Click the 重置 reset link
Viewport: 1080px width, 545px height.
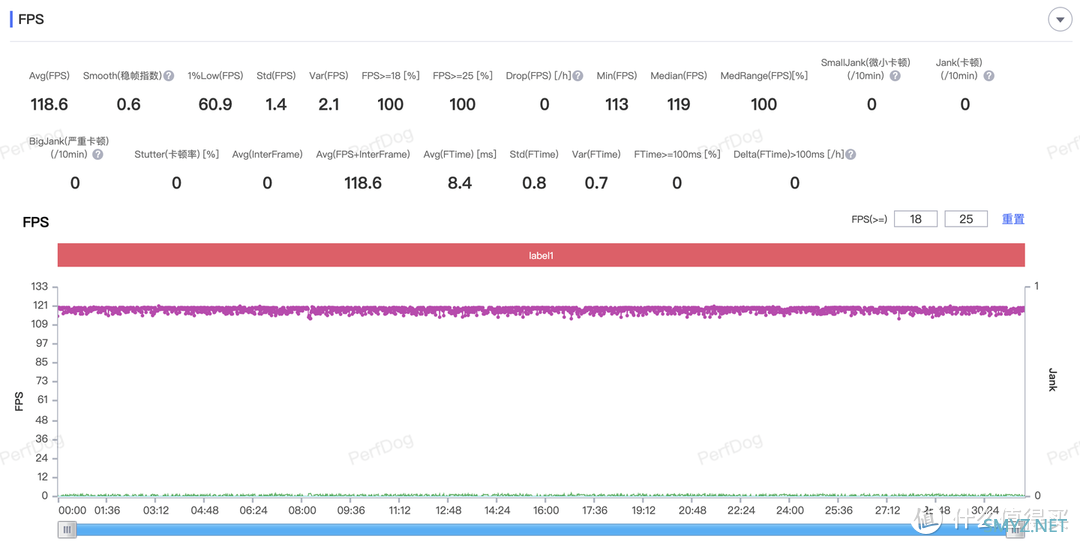tap(1013, 219)
